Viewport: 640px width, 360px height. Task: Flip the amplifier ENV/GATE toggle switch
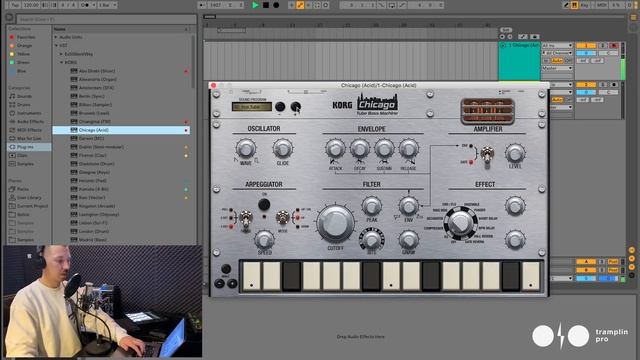(x=487, y=156)
